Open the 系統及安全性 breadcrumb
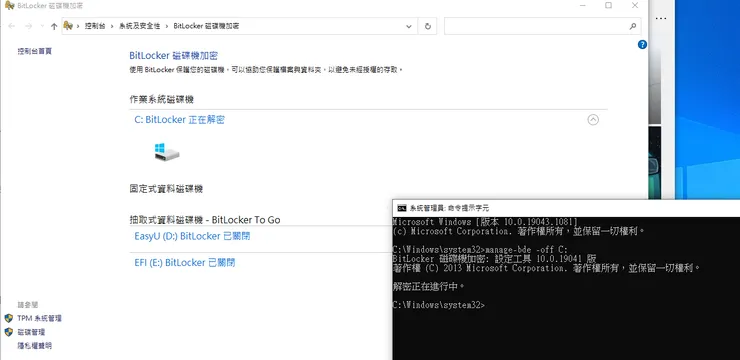740x360 pixels. (x=139, y=26)
